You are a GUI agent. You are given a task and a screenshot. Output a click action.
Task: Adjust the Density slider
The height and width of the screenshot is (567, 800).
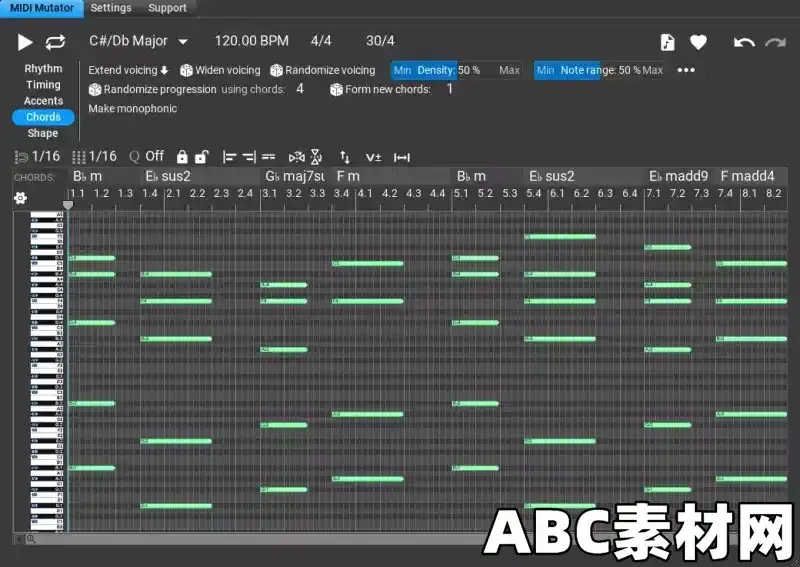click(457, 70)
